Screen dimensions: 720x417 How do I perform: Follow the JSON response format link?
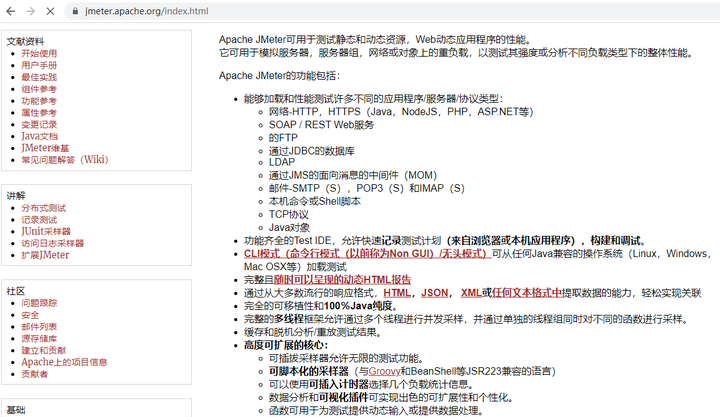(x=434, y=293)
